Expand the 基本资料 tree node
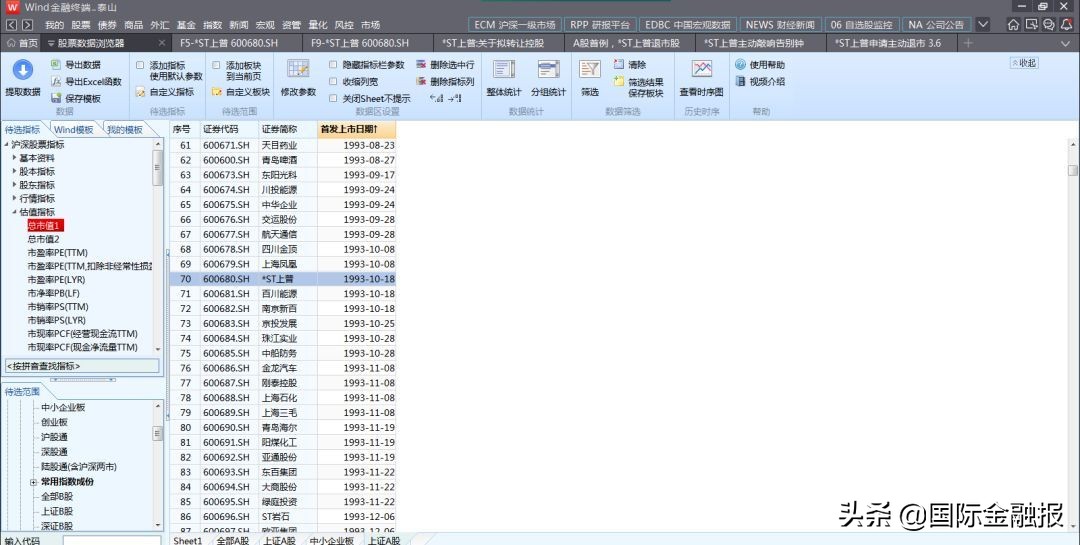1080x545 pixels. pos(14,158)
